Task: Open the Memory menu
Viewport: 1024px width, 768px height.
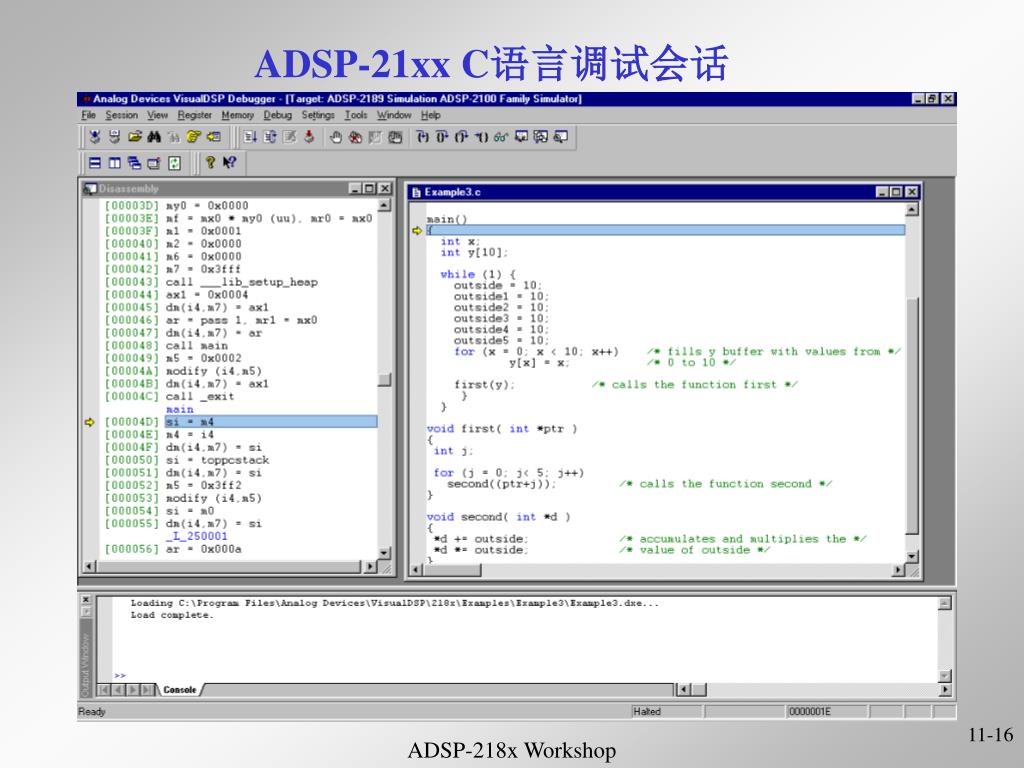Action: pos(238,115)
